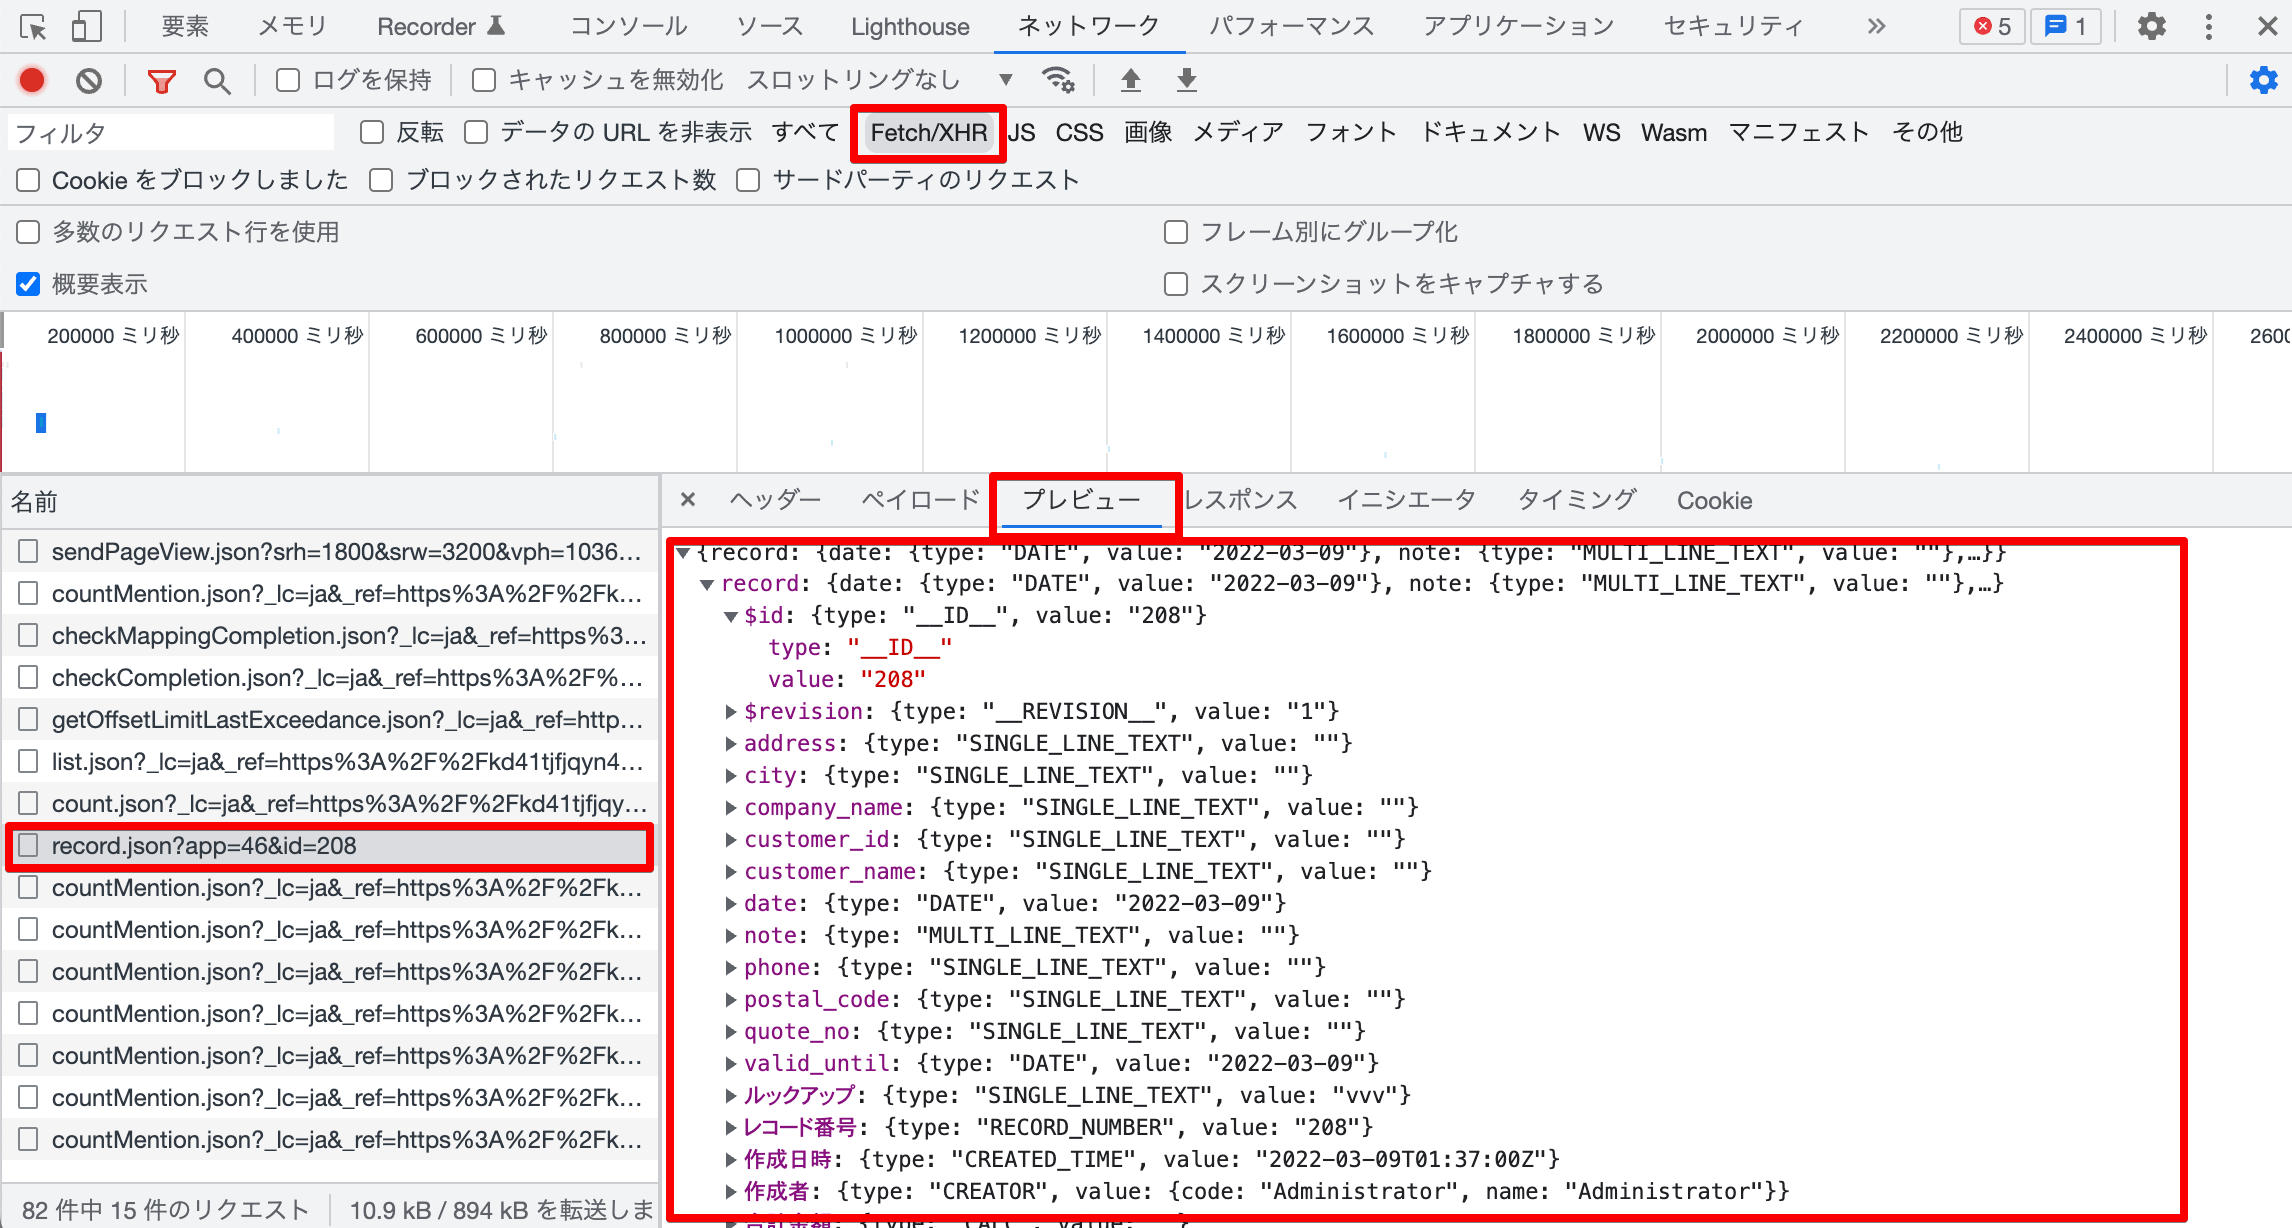Viewport: 2292px width, 1228px height.
Task: Expand the $revision property in preview
Action: click(731, 712)
